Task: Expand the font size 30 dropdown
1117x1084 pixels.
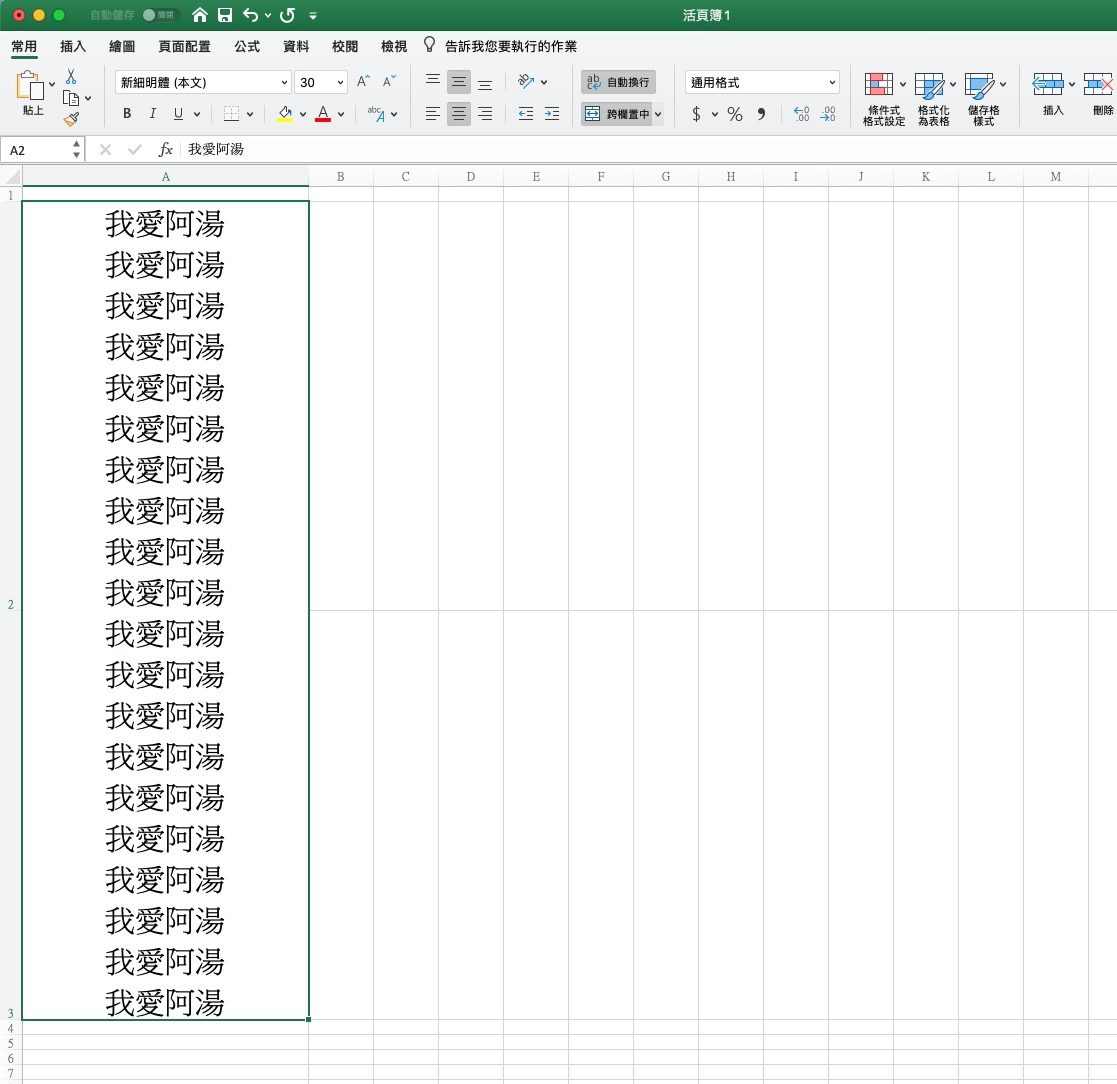Action: click(341, 83)
